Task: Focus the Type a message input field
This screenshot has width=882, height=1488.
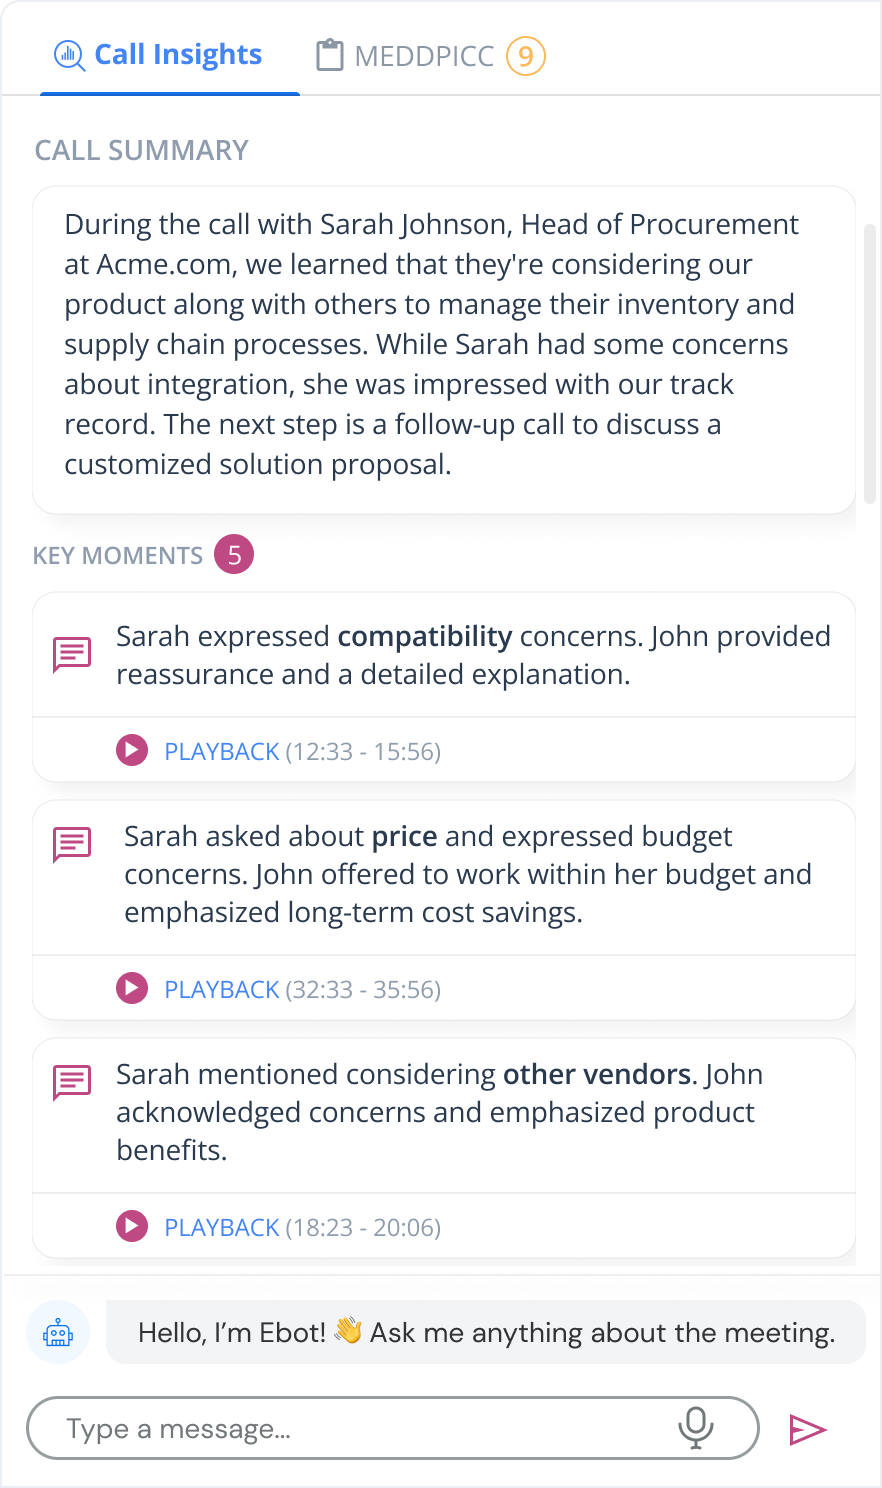Action: pyautogui.click(x=360, y=1429)
